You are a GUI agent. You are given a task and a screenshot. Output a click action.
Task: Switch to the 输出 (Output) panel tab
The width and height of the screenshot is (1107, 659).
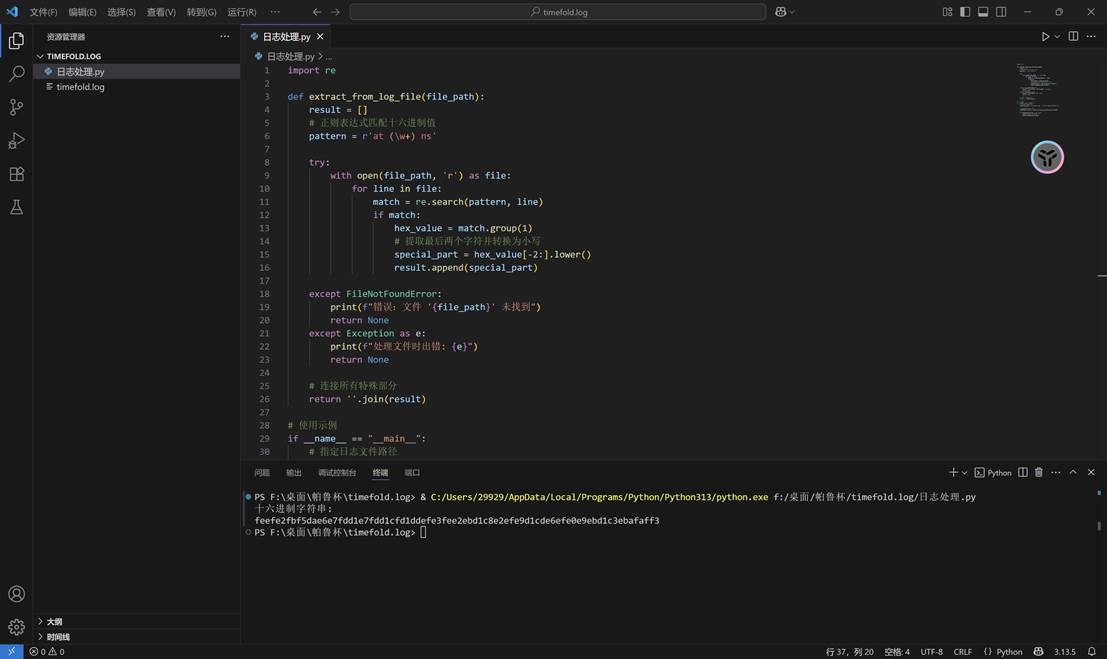[293, 472]
